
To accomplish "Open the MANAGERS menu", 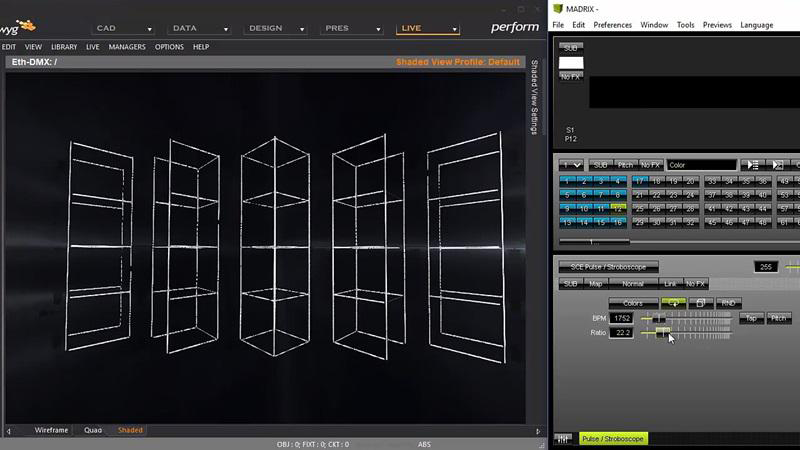I will [127, 47].
